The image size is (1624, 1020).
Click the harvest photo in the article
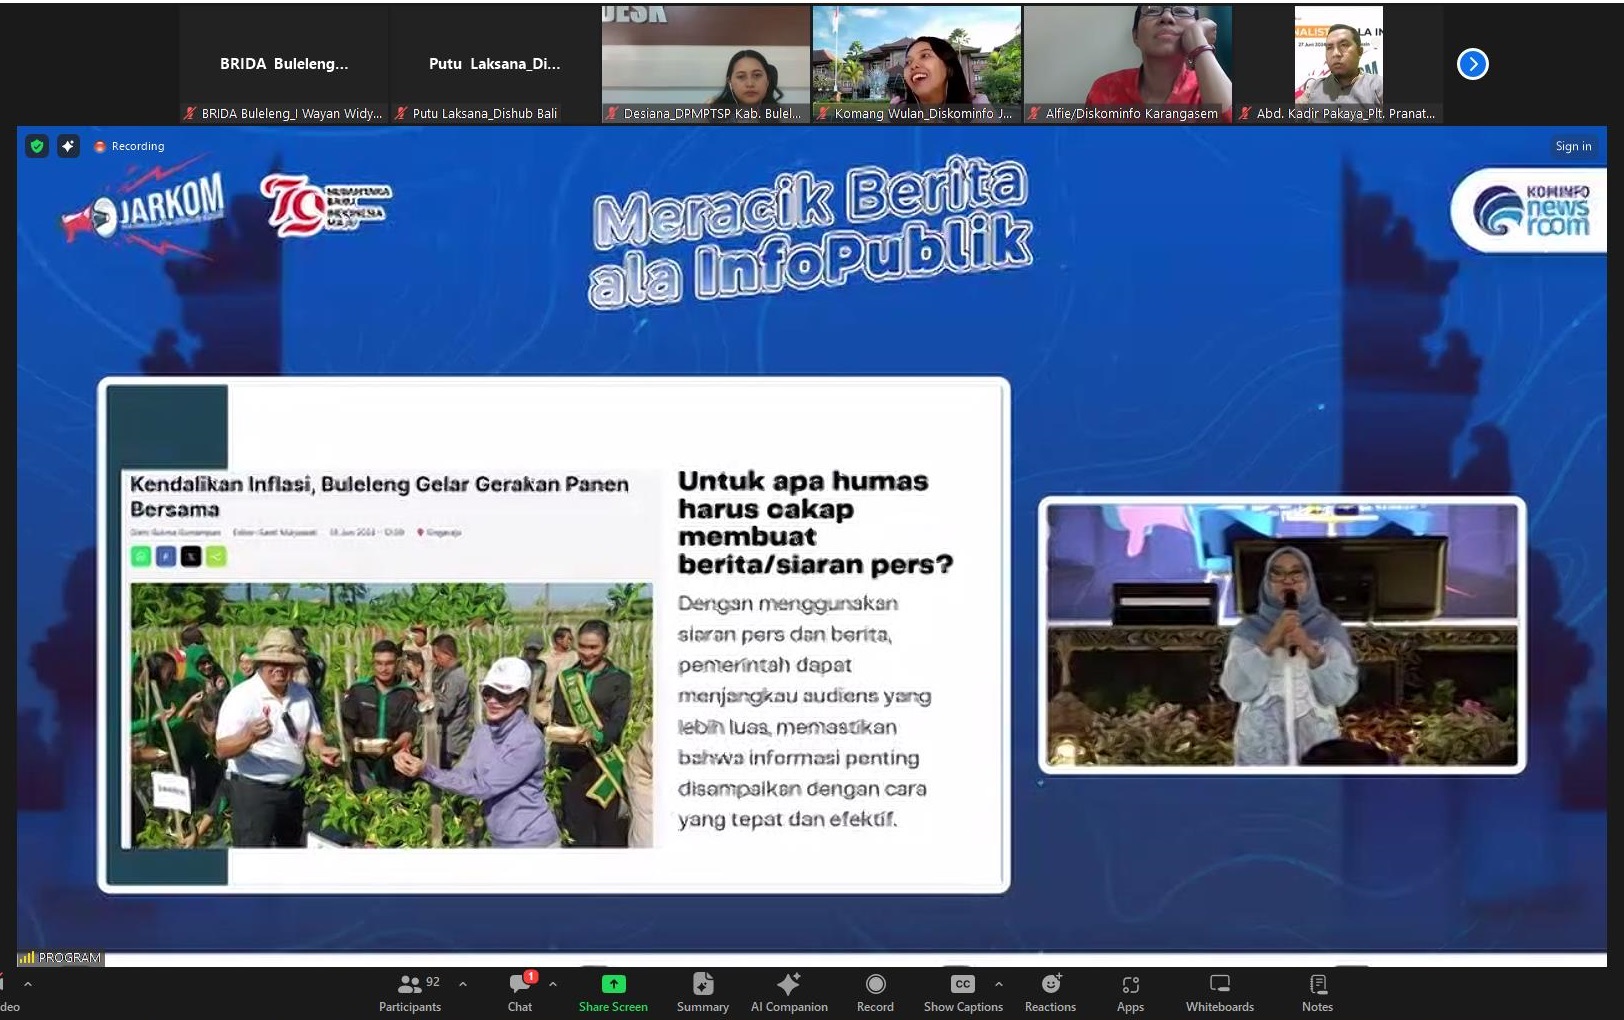click(391, 715)
